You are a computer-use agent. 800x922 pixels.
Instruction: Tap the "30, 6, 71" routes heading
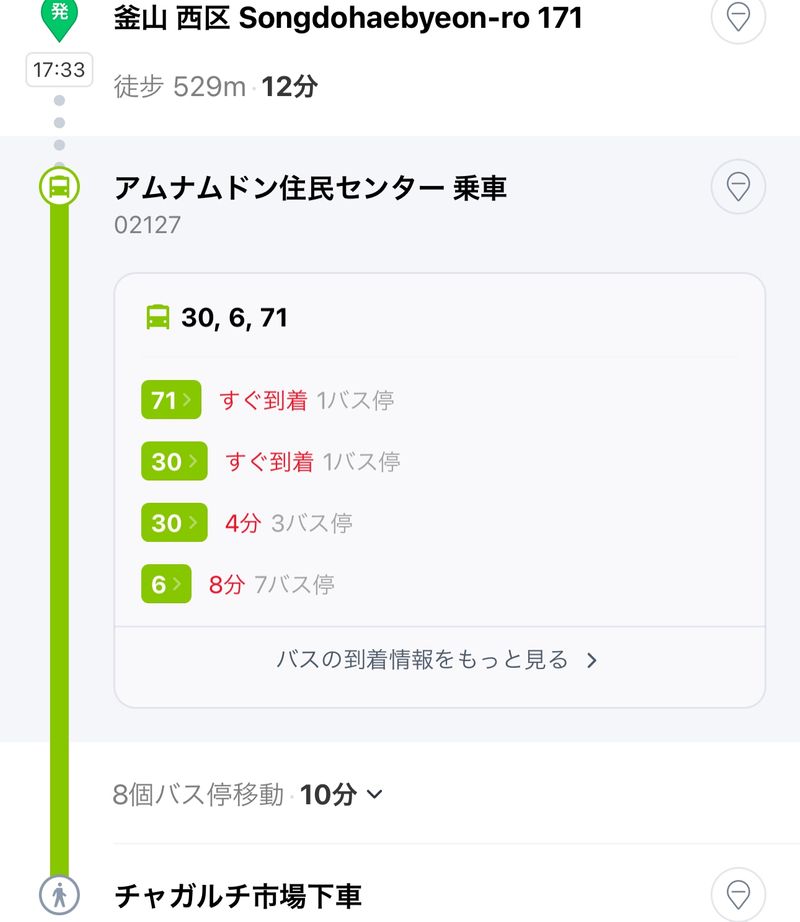(x=234, y=318)
